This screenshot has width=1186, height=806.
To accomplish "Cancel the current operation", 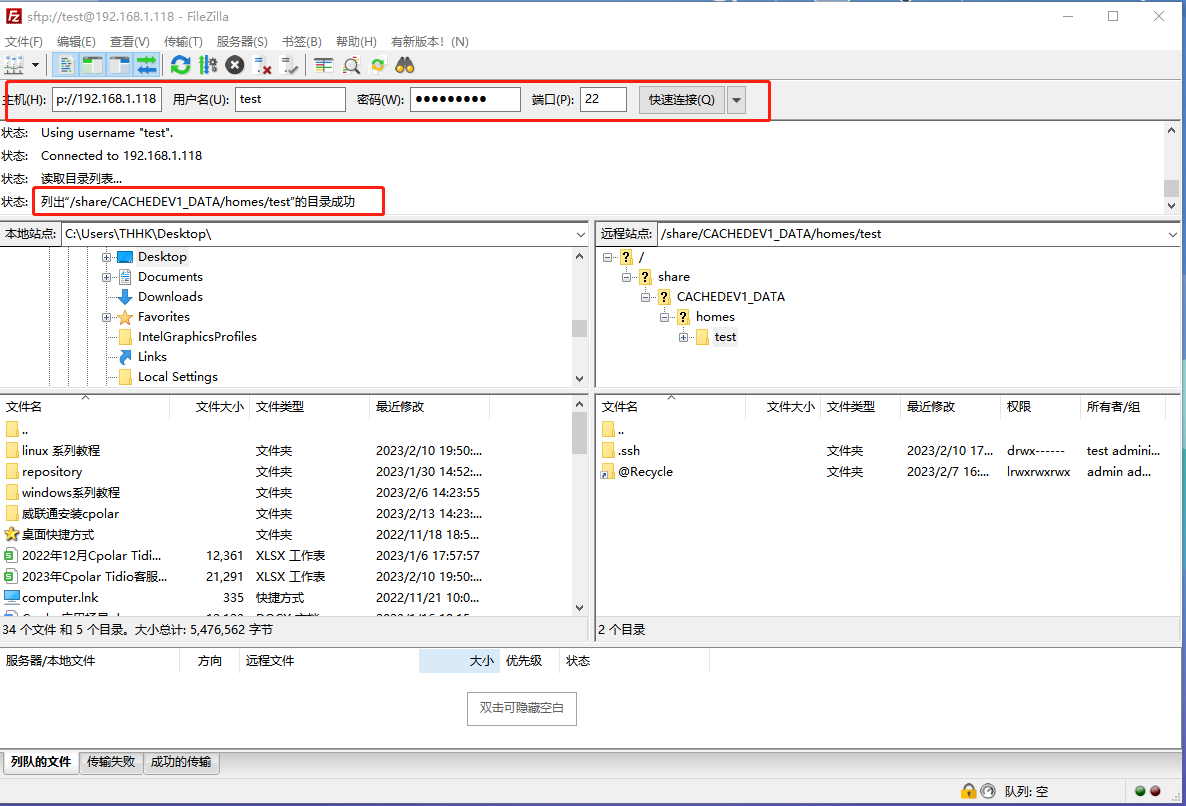I will tap(235, 65).
